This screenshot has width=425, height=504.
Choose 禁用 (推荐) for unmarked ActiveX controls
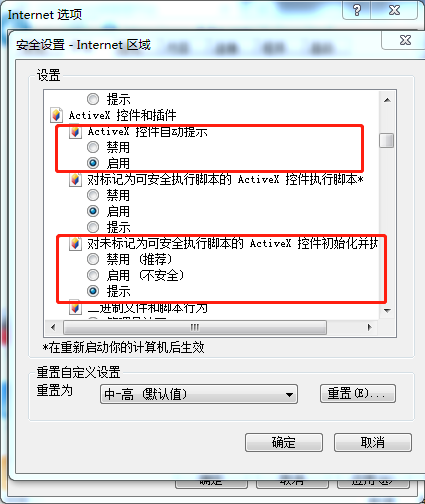click(93, 259)
